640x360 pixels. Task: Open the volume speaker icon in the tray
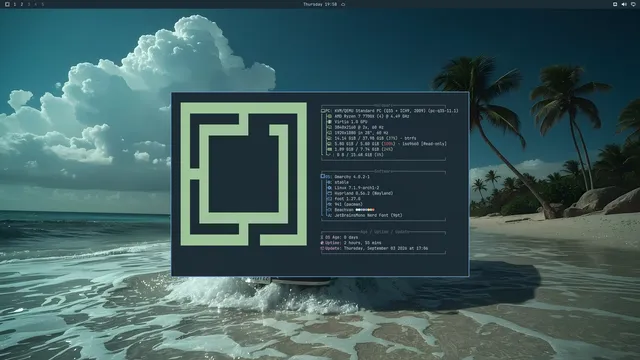[624, 4]
